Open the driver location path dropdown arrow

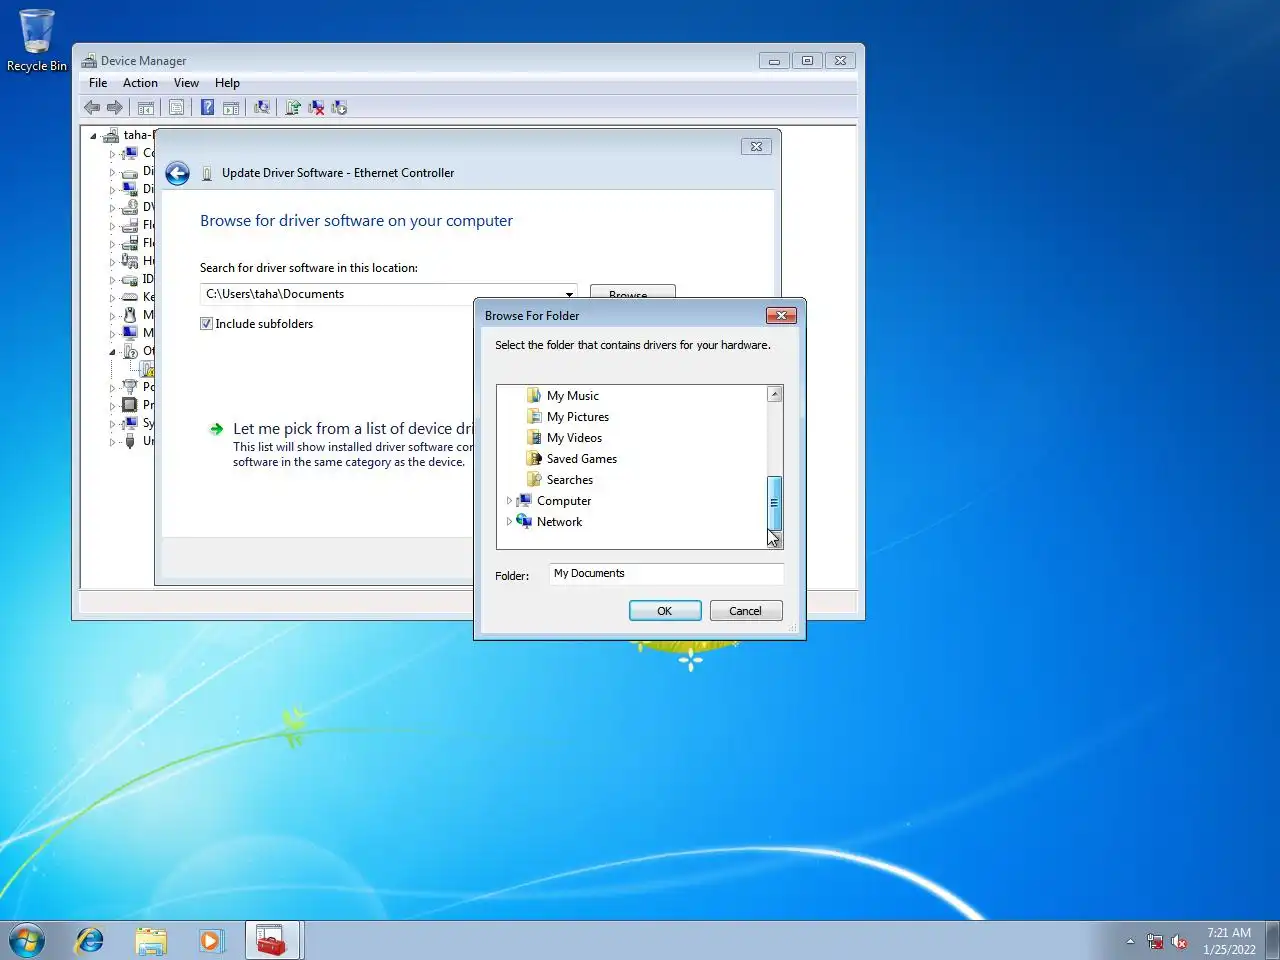[569, 294]
